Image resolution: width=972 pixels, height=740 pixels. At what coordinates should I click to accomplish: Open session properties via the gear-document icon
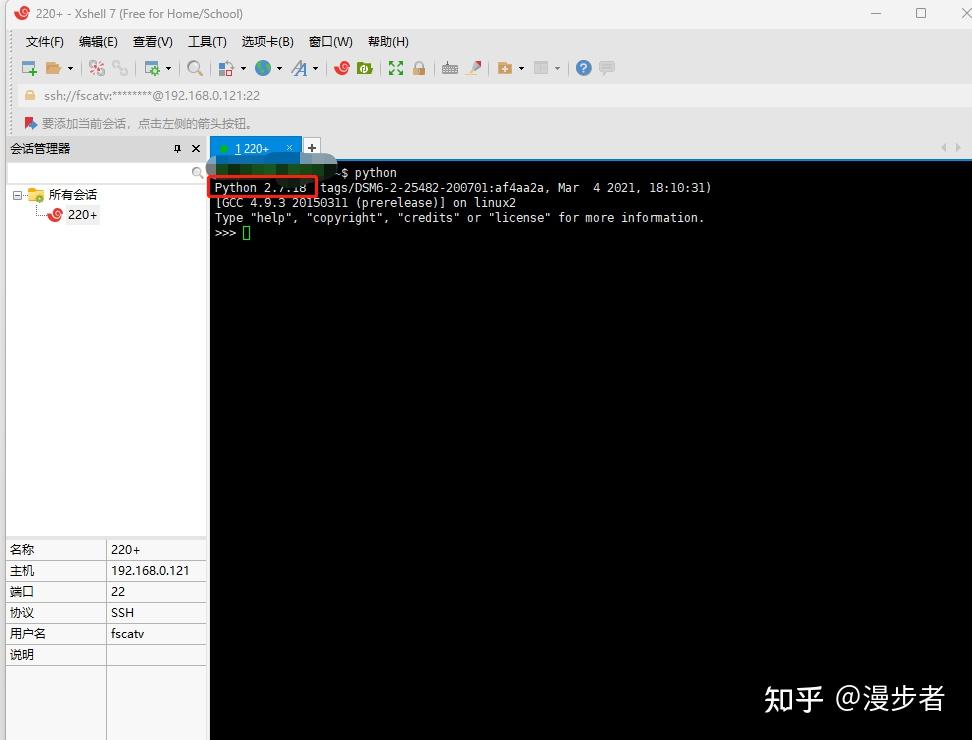click(153, 68)
